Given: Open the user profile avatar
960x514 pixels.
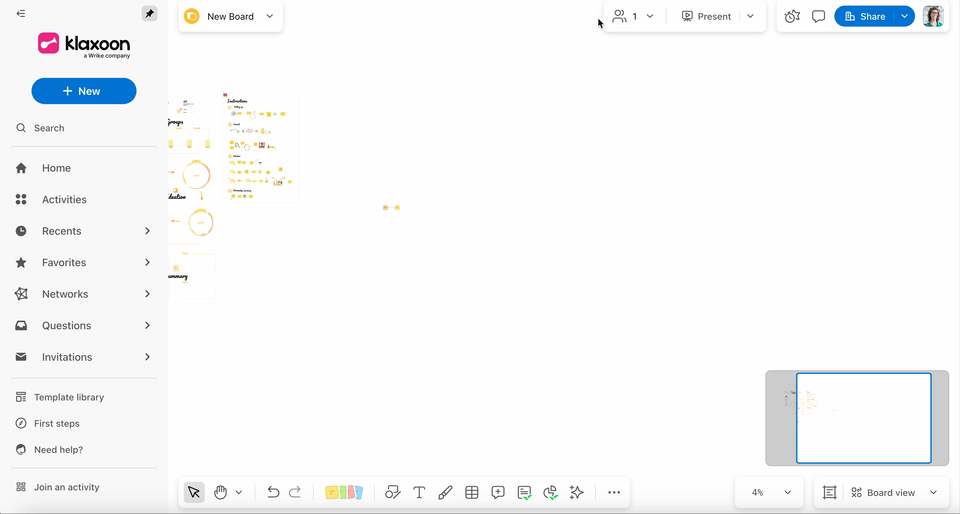Looking at the screenshot, I should point(933,17).
